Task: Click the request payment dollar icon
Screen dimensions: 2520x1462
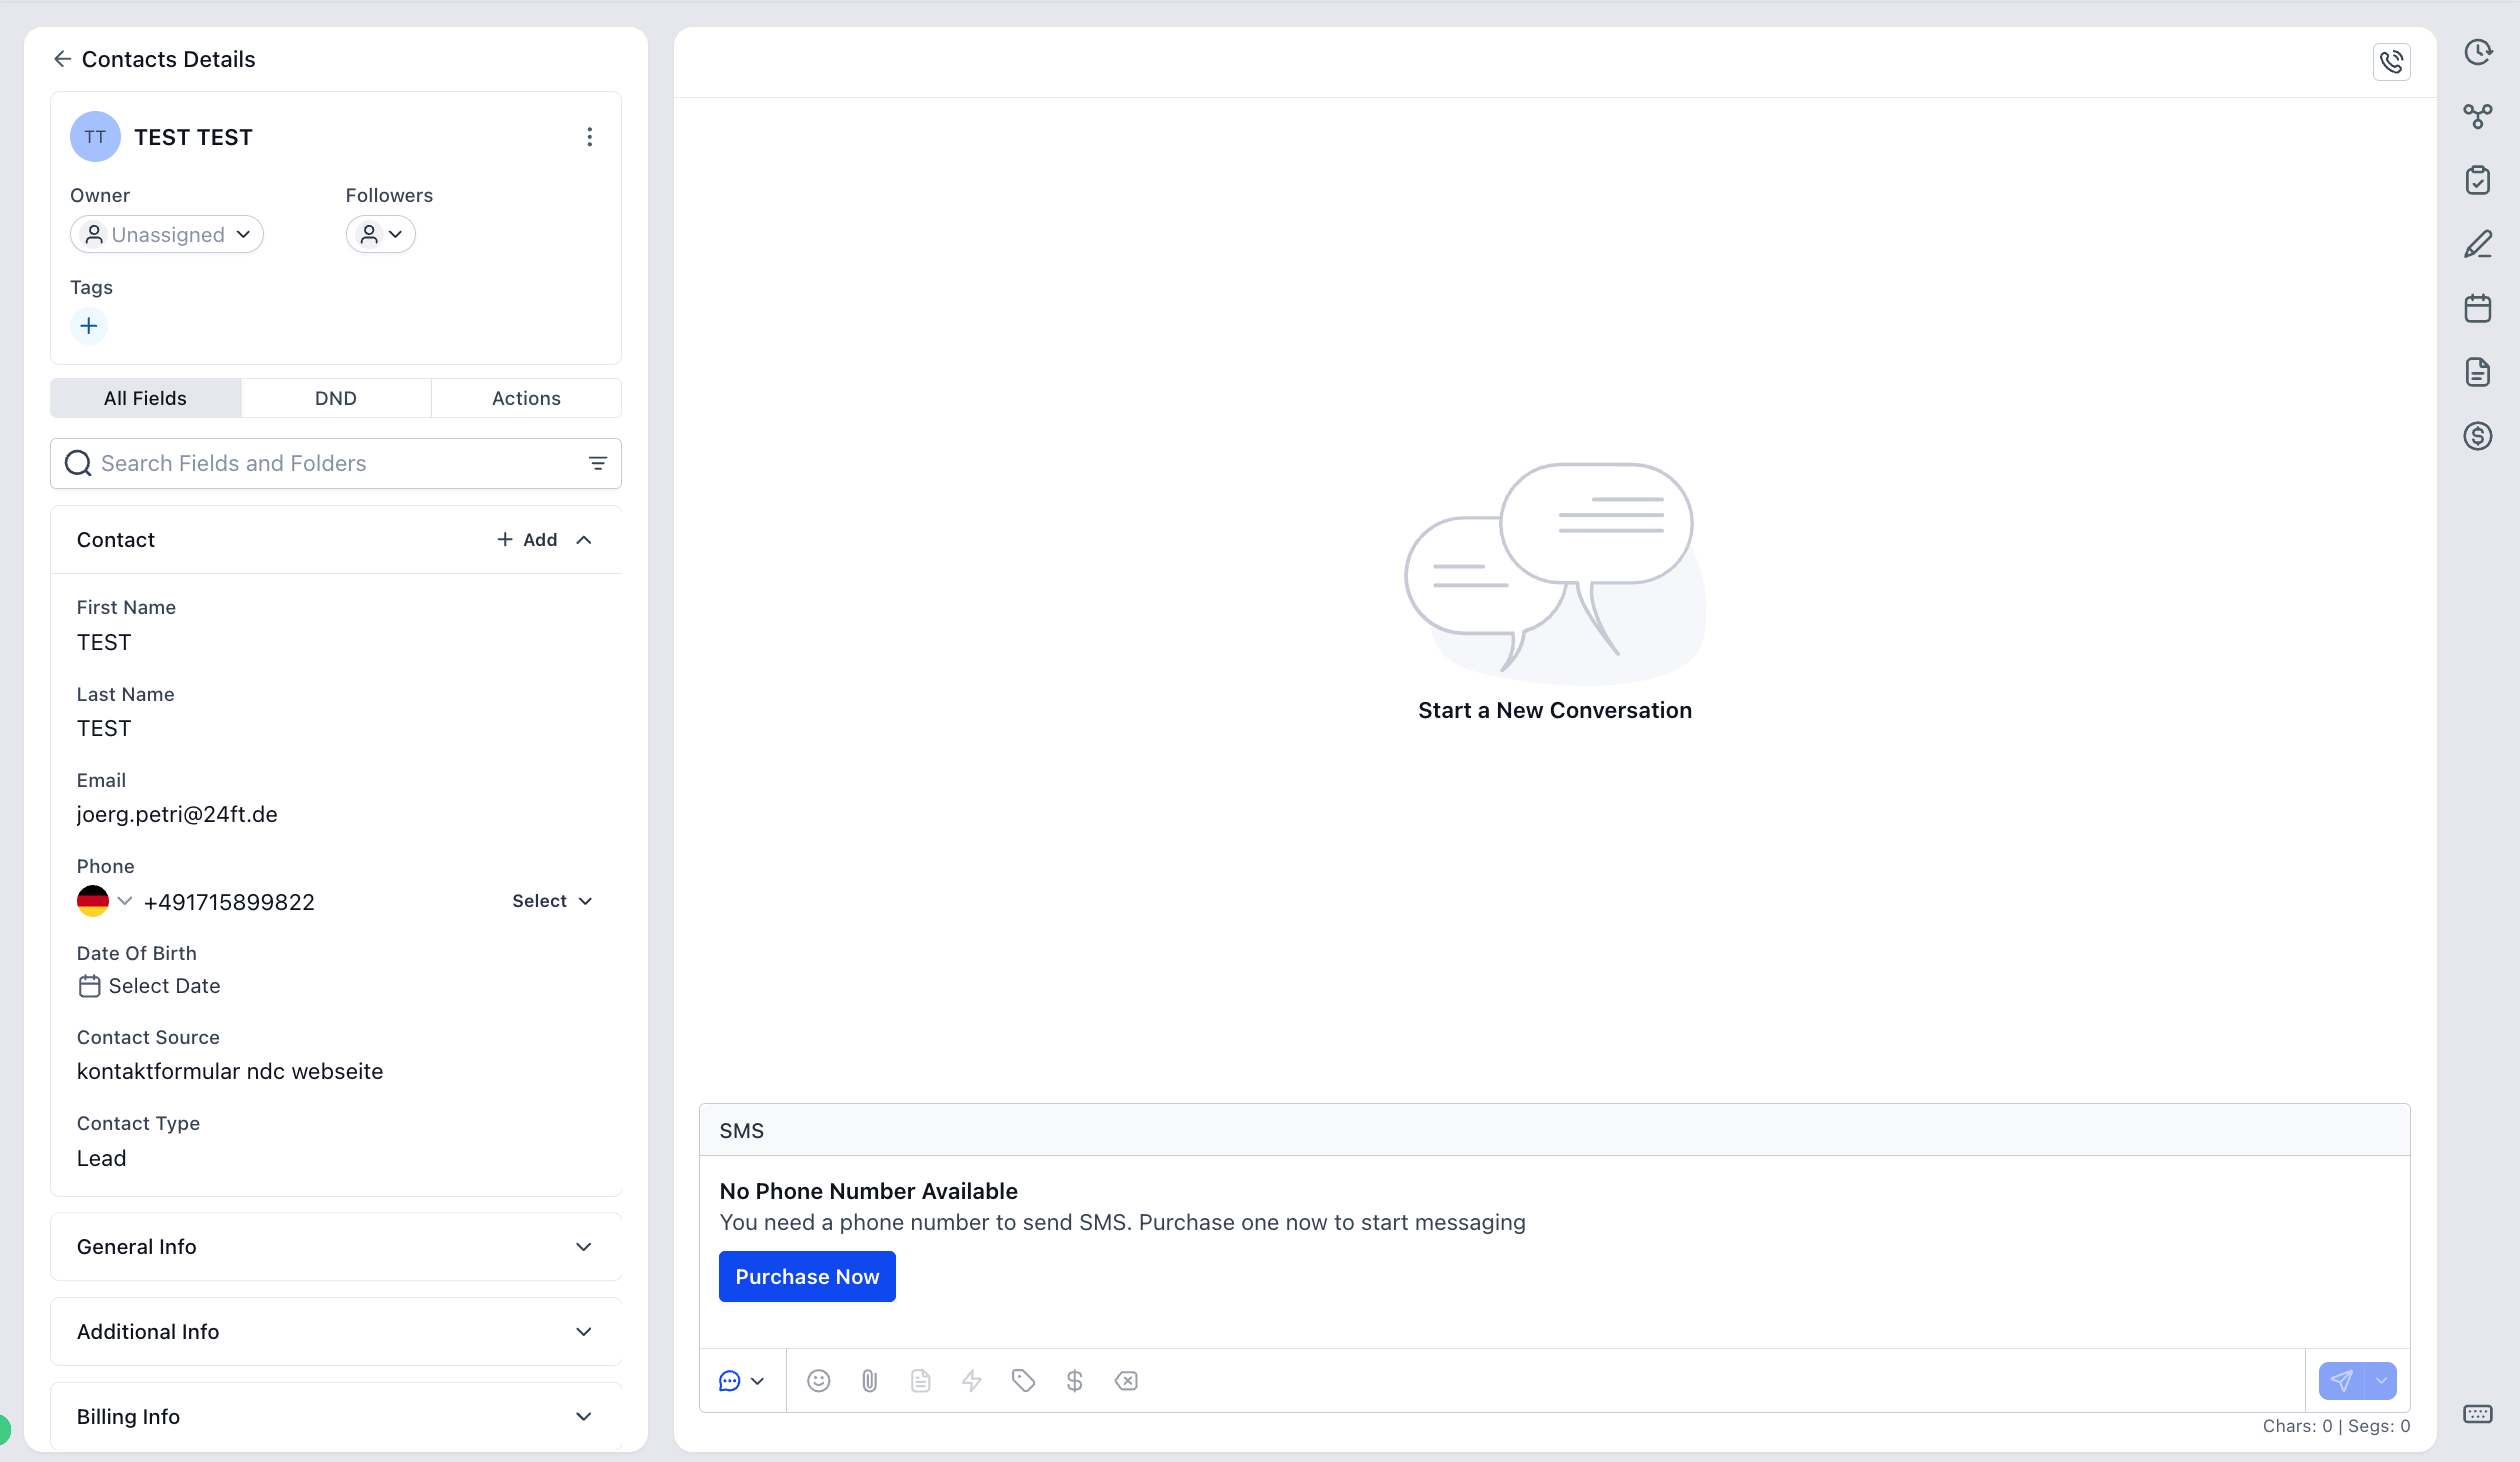Action: [x=1074, y=1381]
